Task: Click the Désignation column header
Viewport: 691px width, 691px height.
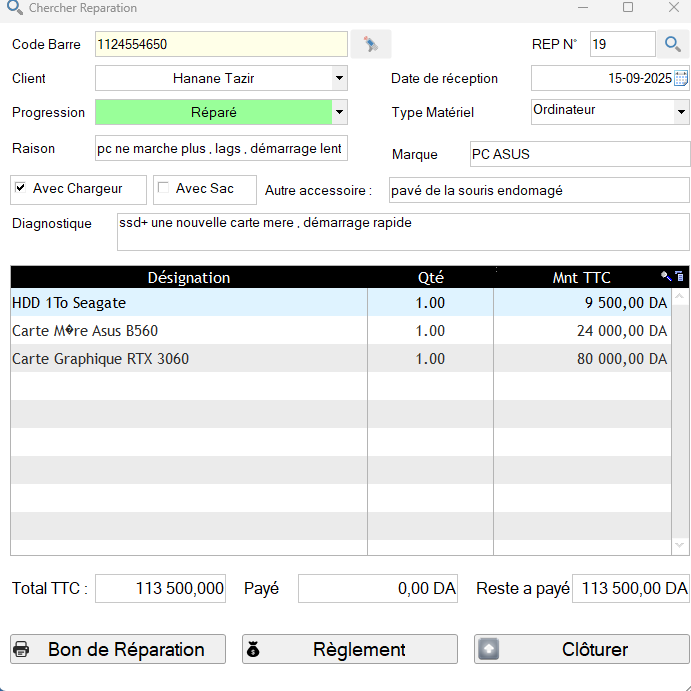Action: click(x=189, y=277)
